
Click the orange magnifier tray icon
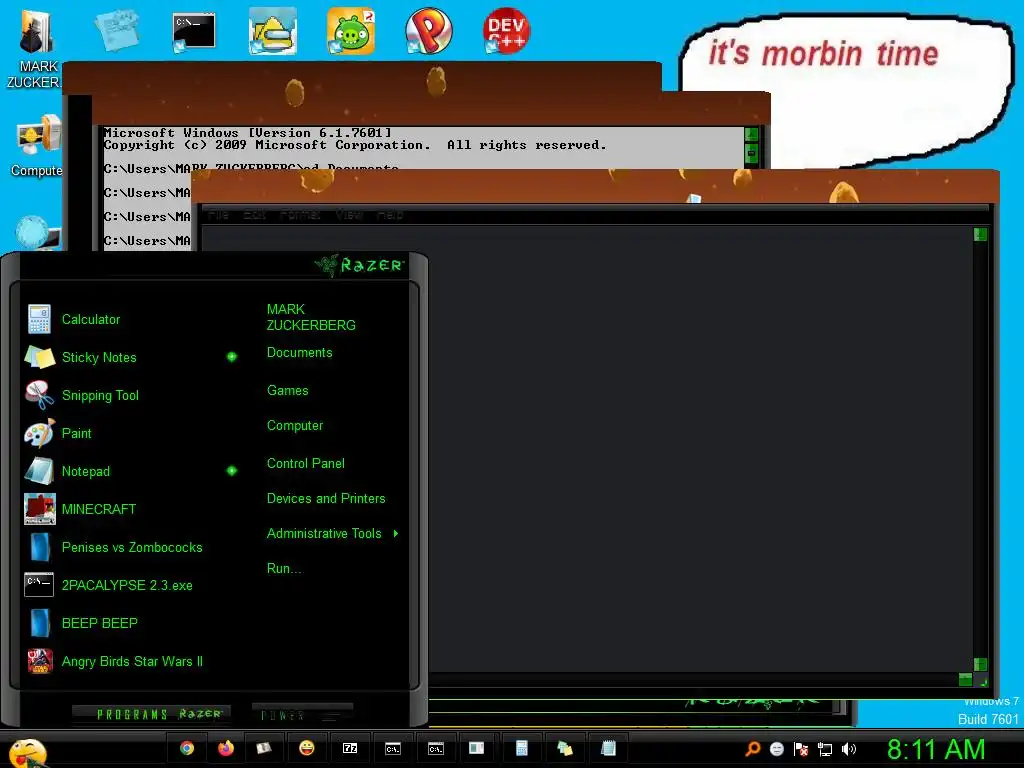(x=753, y=749)
